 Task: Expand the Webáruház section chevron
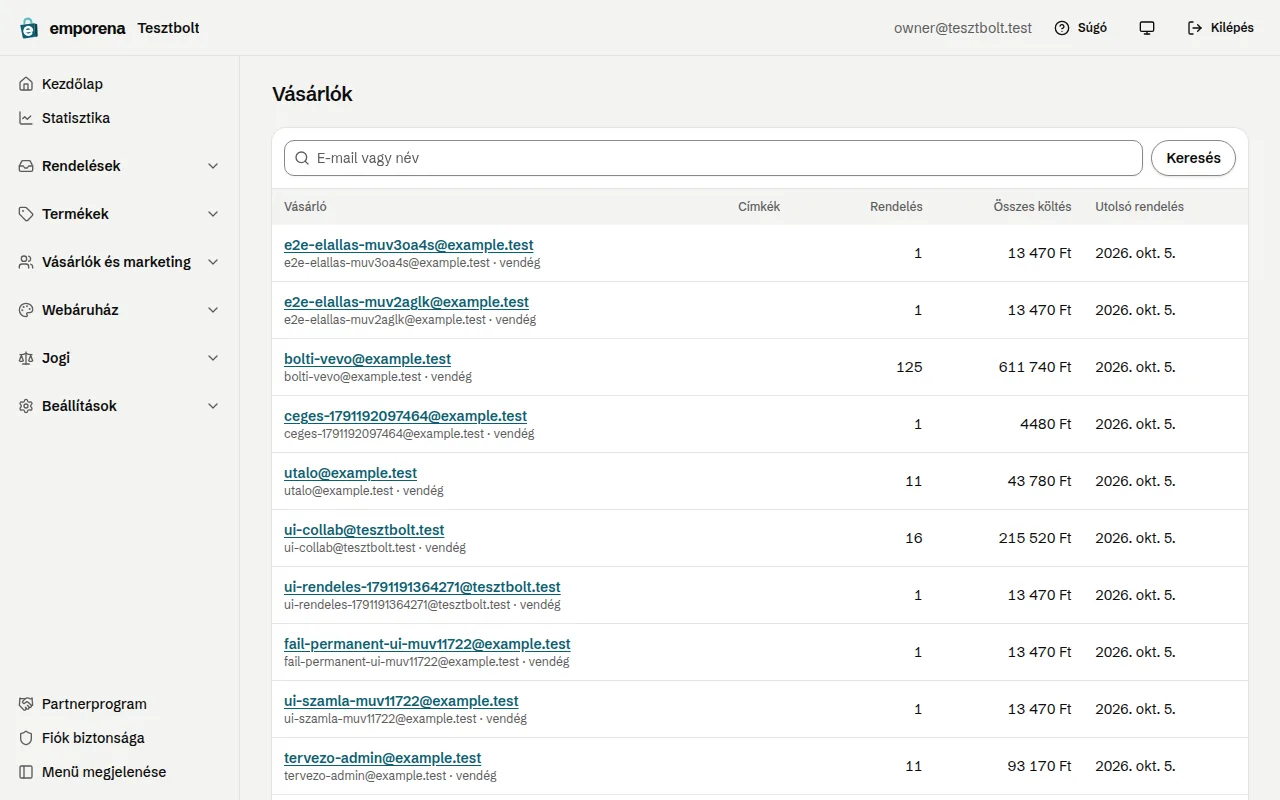coord(213,310)
